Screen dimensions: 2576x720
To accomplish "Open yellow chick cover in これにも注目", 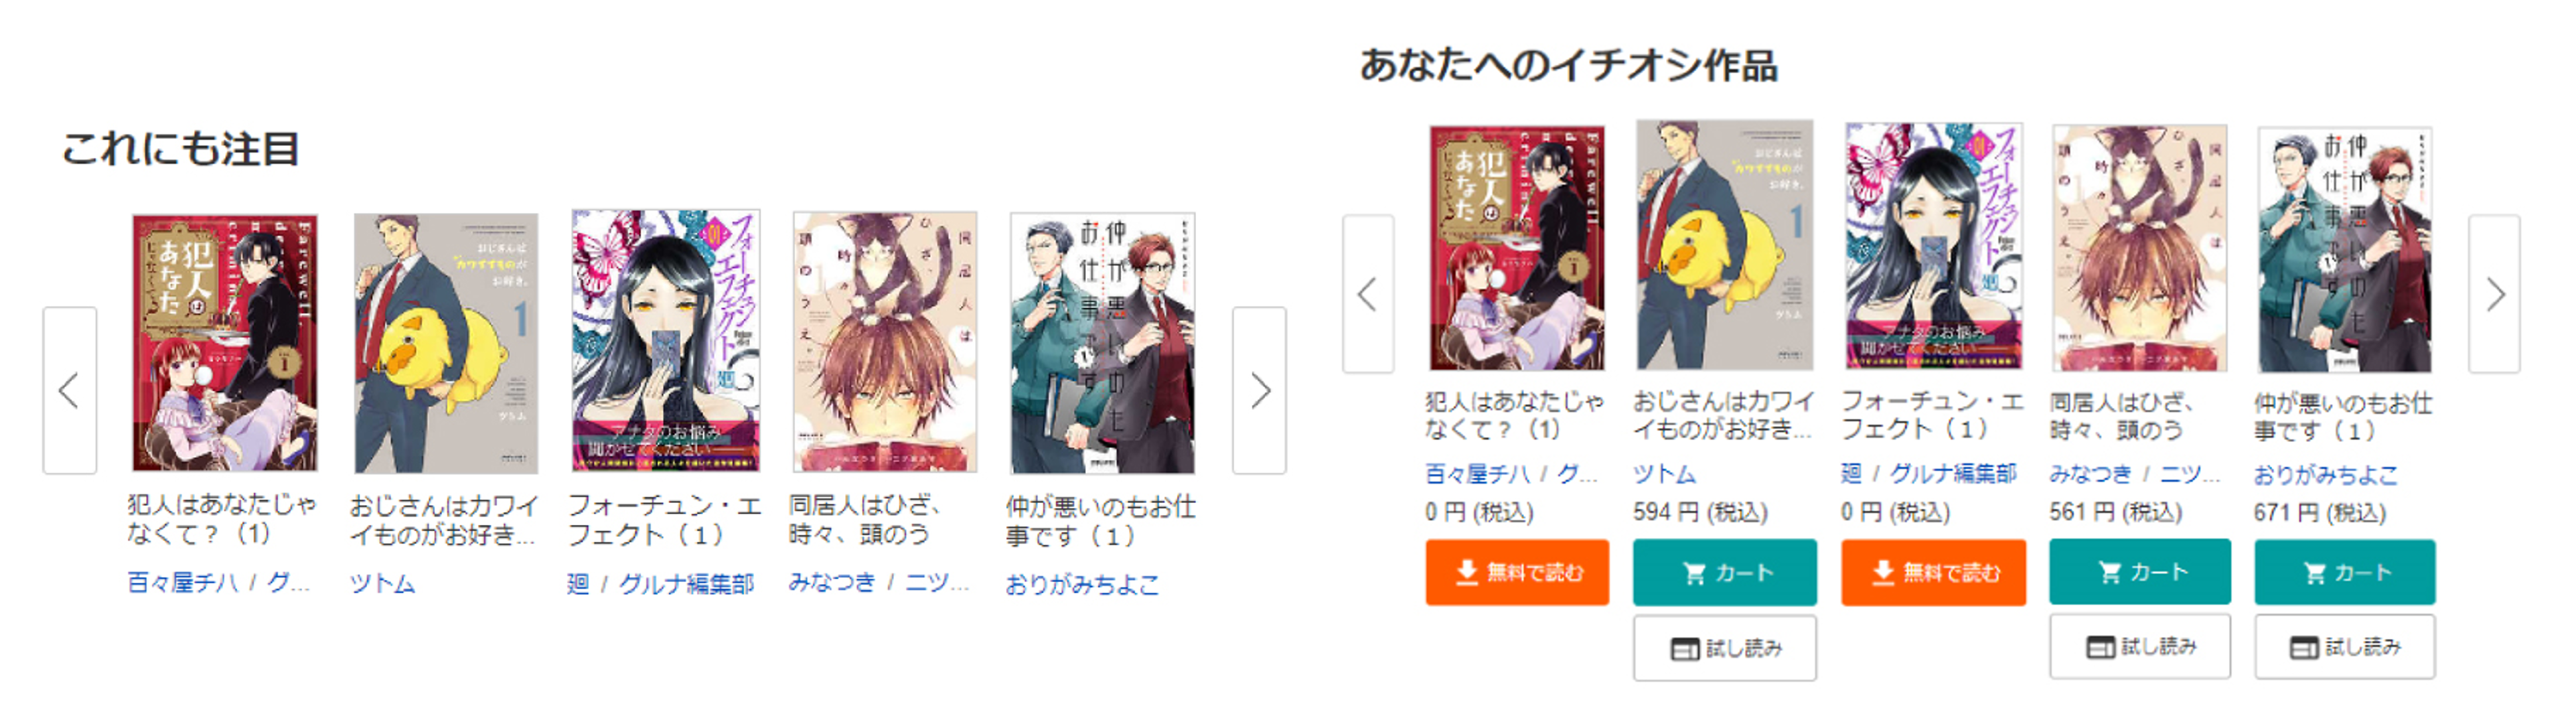I will coord(446,342).
